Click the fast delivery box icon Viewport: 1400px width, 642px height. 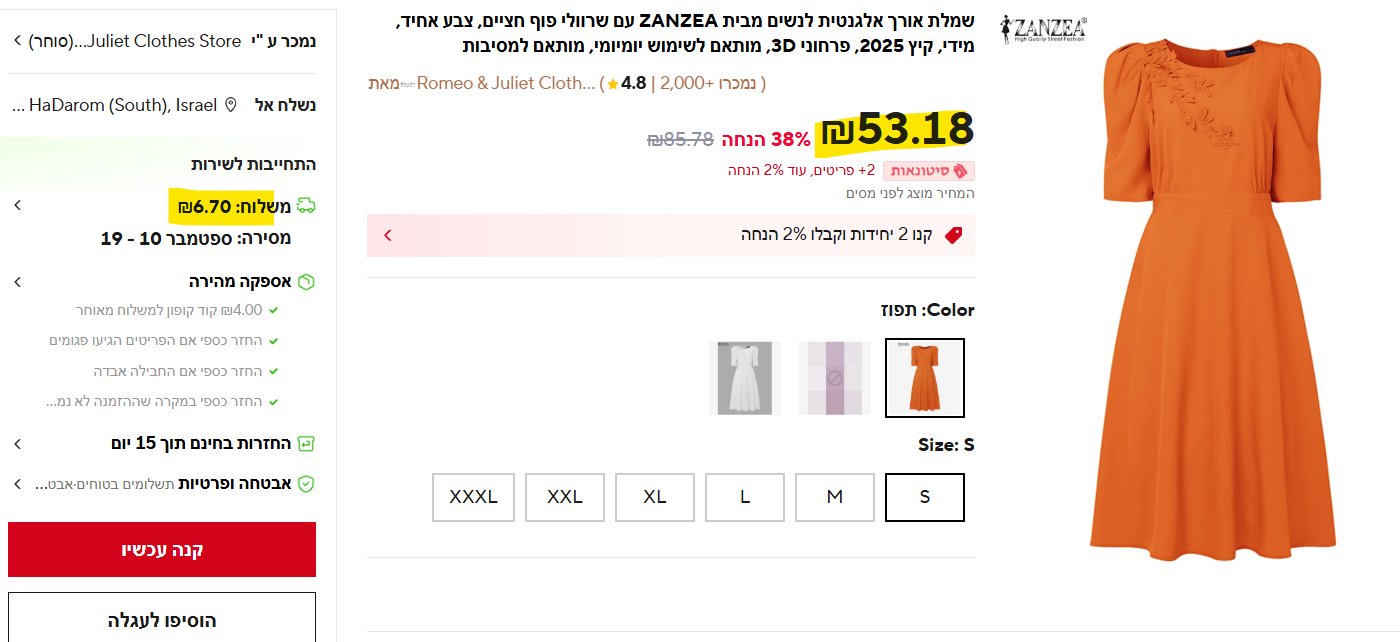click(x=307, y=282)
